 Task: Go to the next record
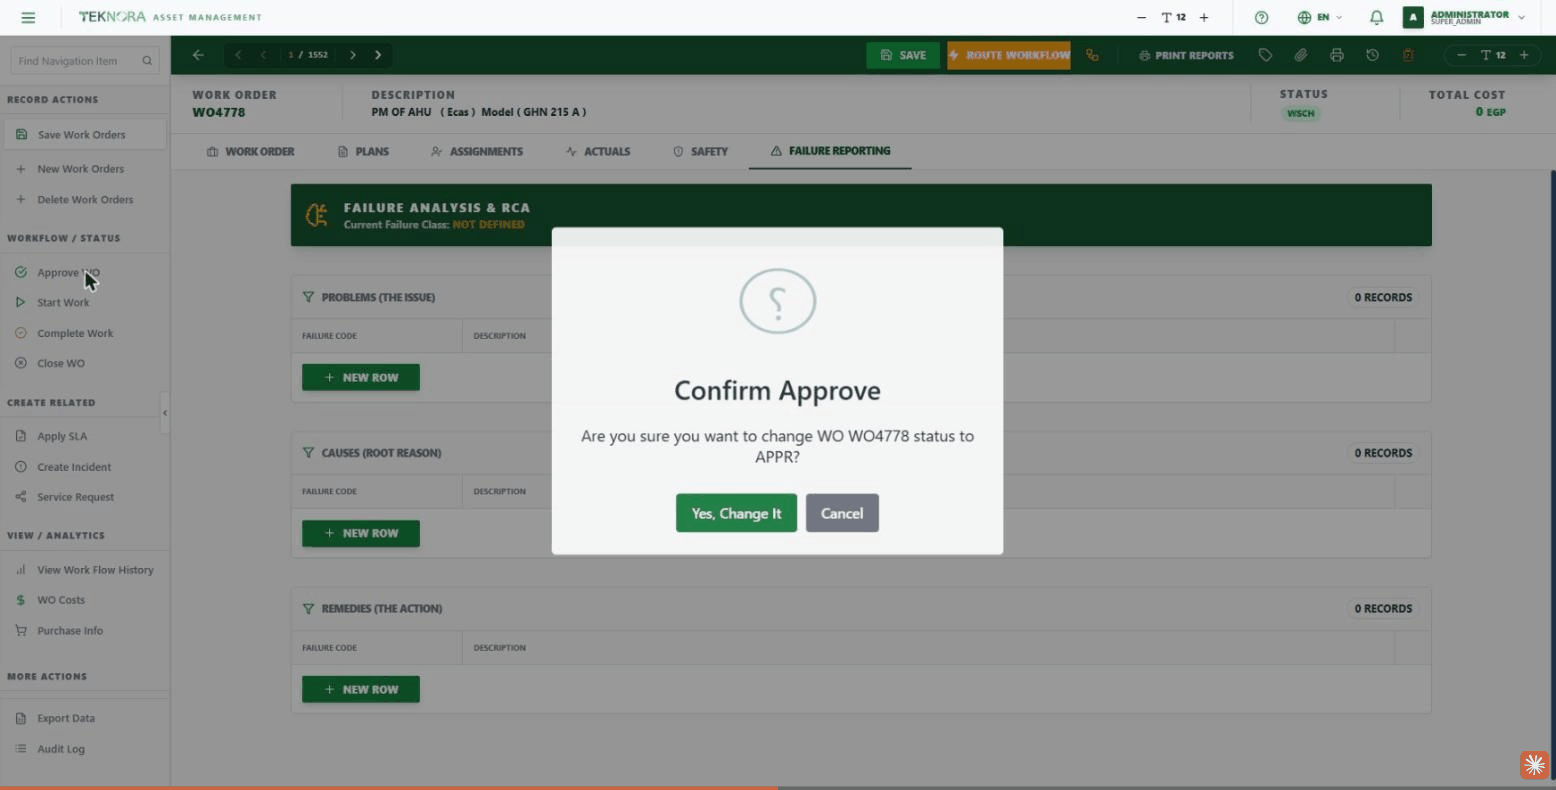[353, 55]
